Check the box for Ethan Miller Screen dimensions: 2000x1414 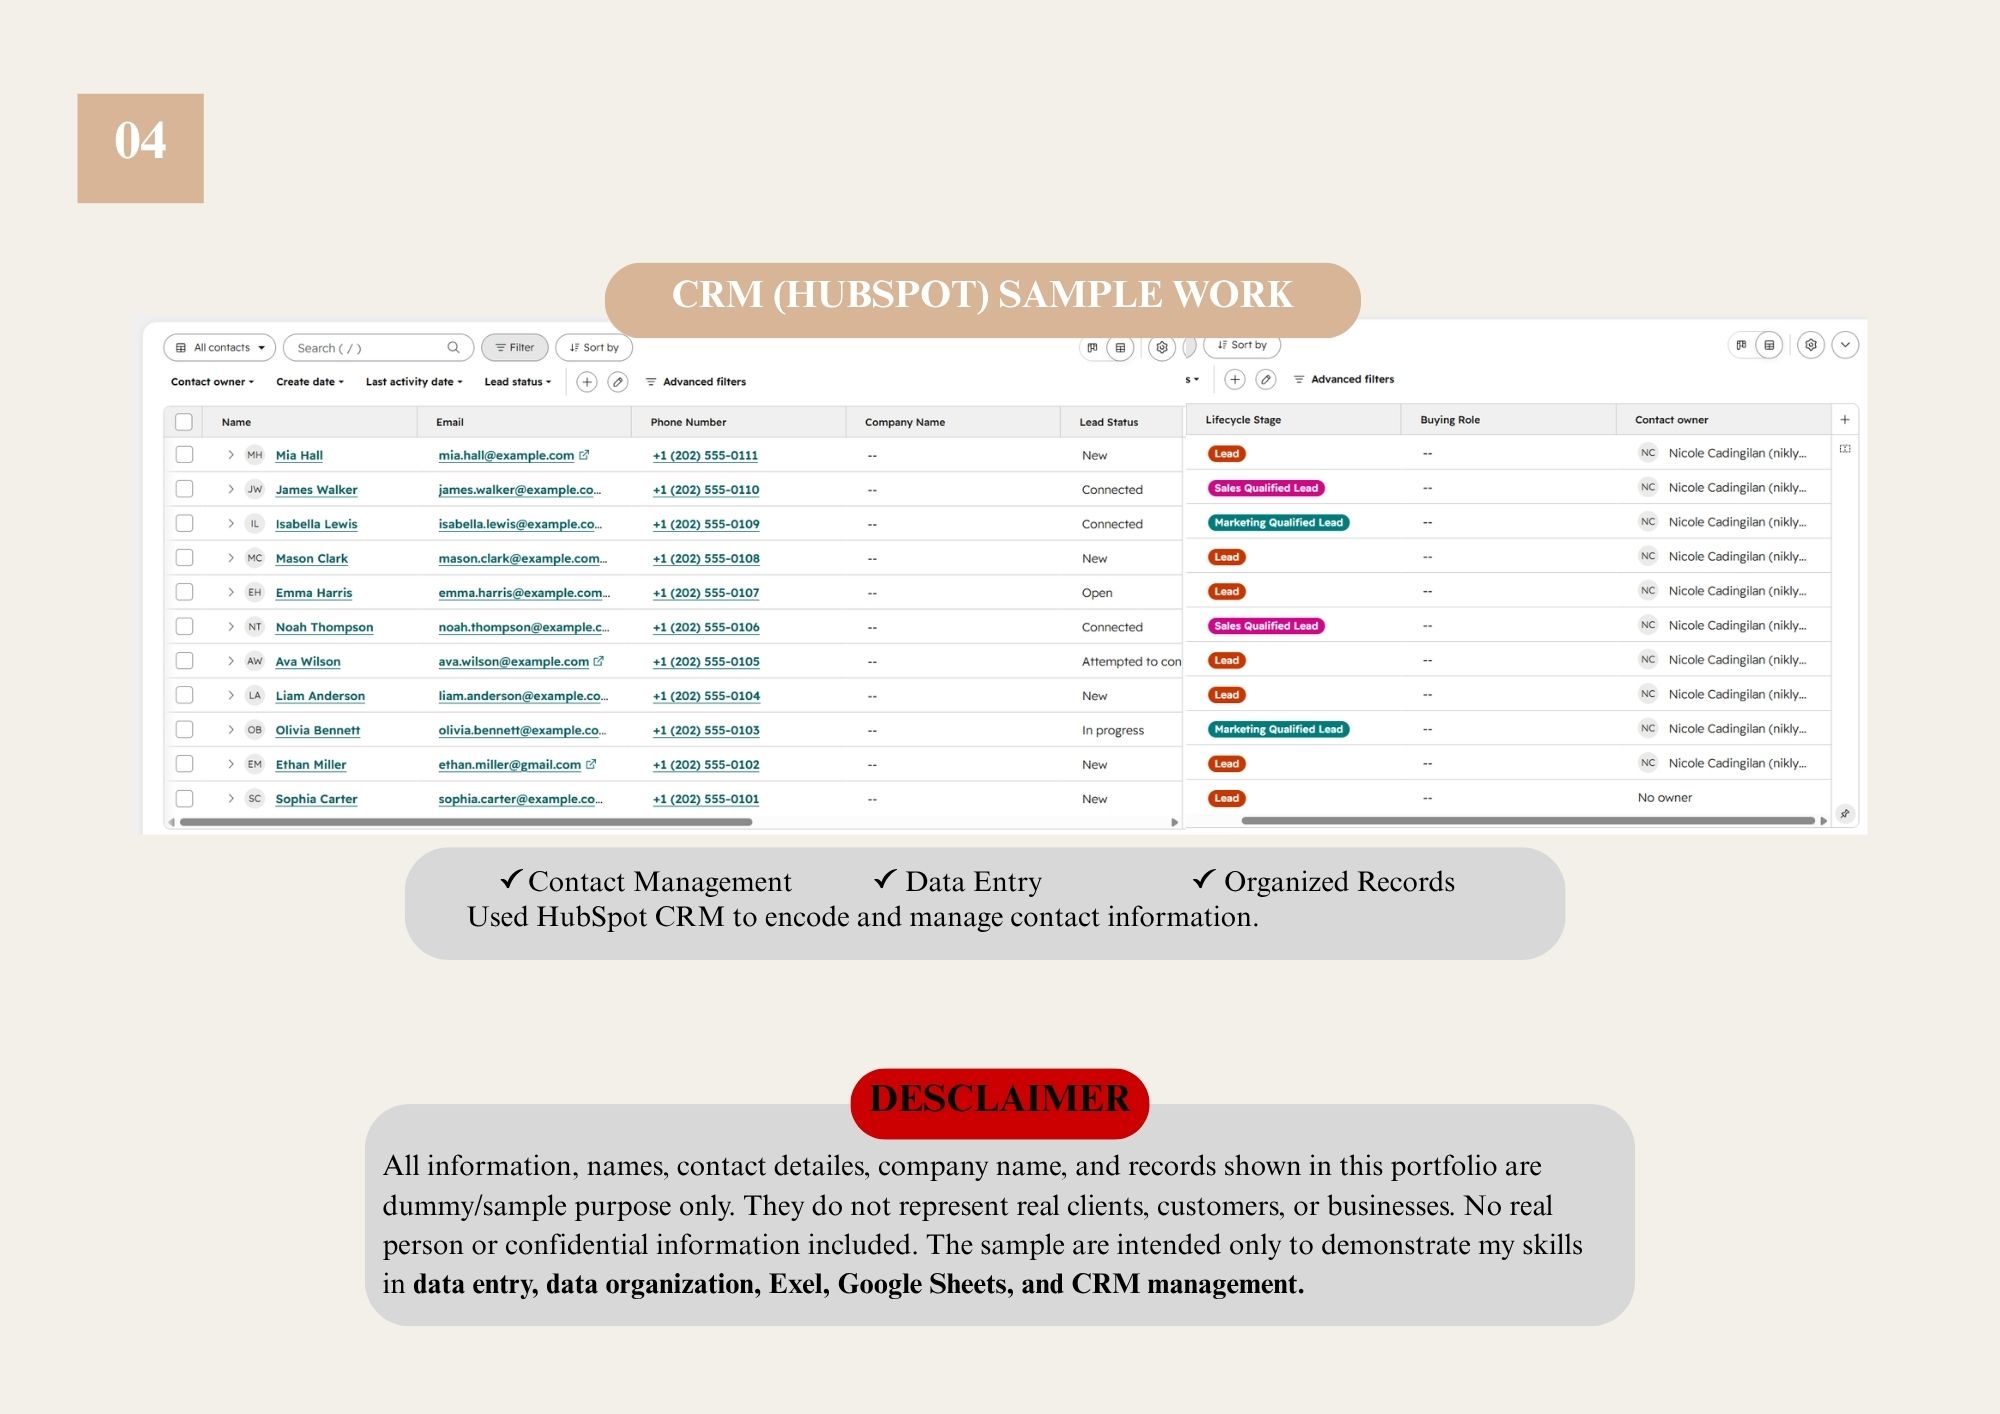pyautogui.click(x=184, y=764)
